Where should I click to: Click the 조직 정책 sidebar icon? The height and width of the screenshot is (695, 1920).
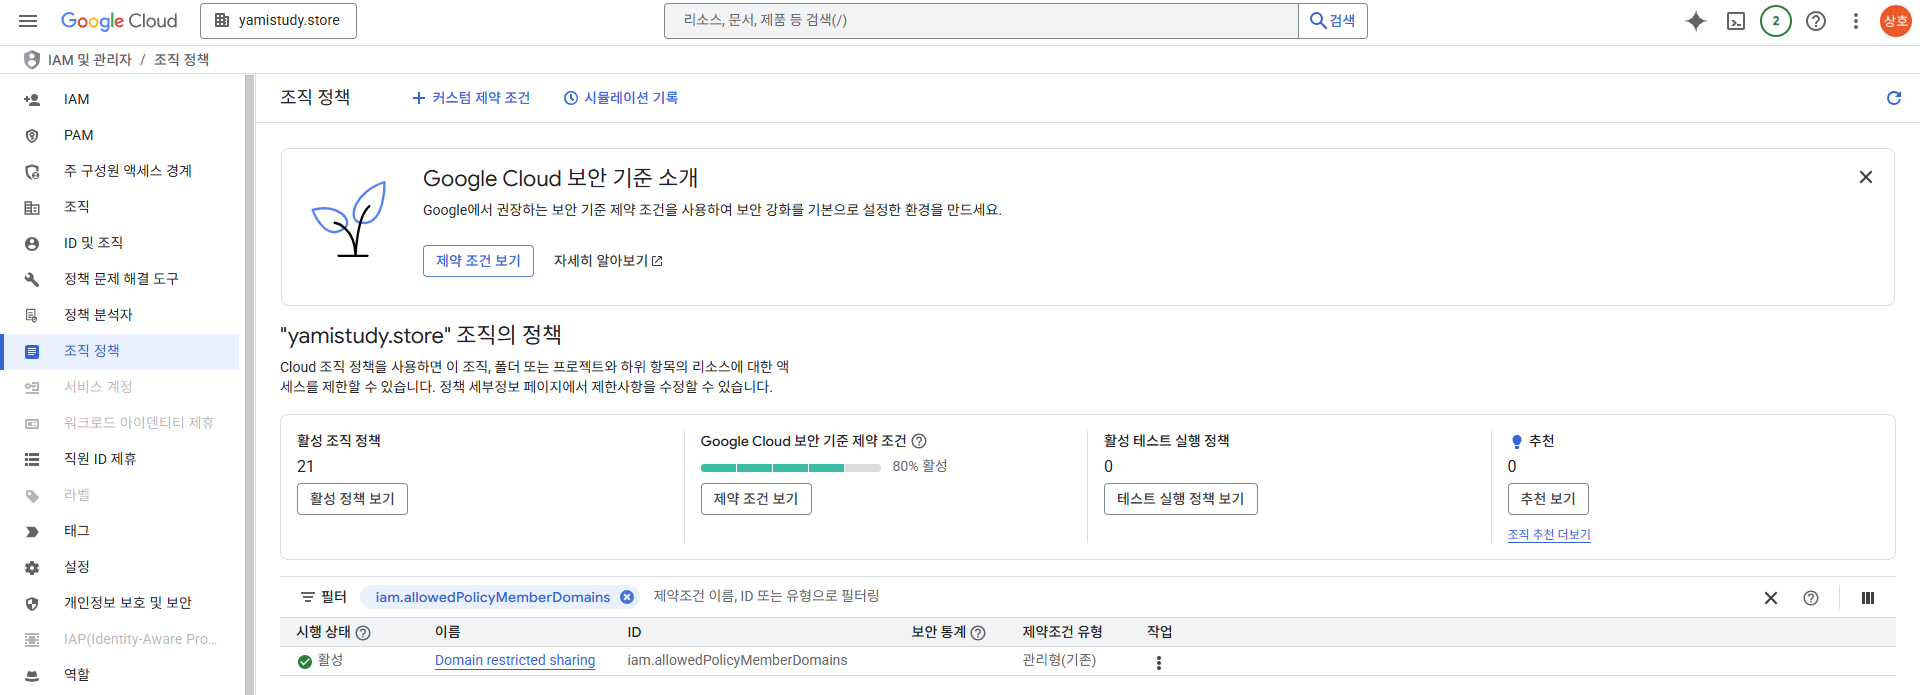coord(32,351)
